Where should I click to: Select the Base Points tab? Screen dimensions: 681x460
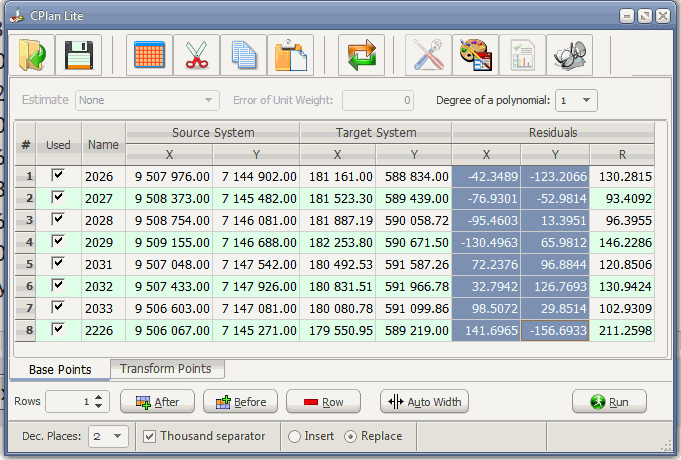pyautogui.click(x=60, y=369)
